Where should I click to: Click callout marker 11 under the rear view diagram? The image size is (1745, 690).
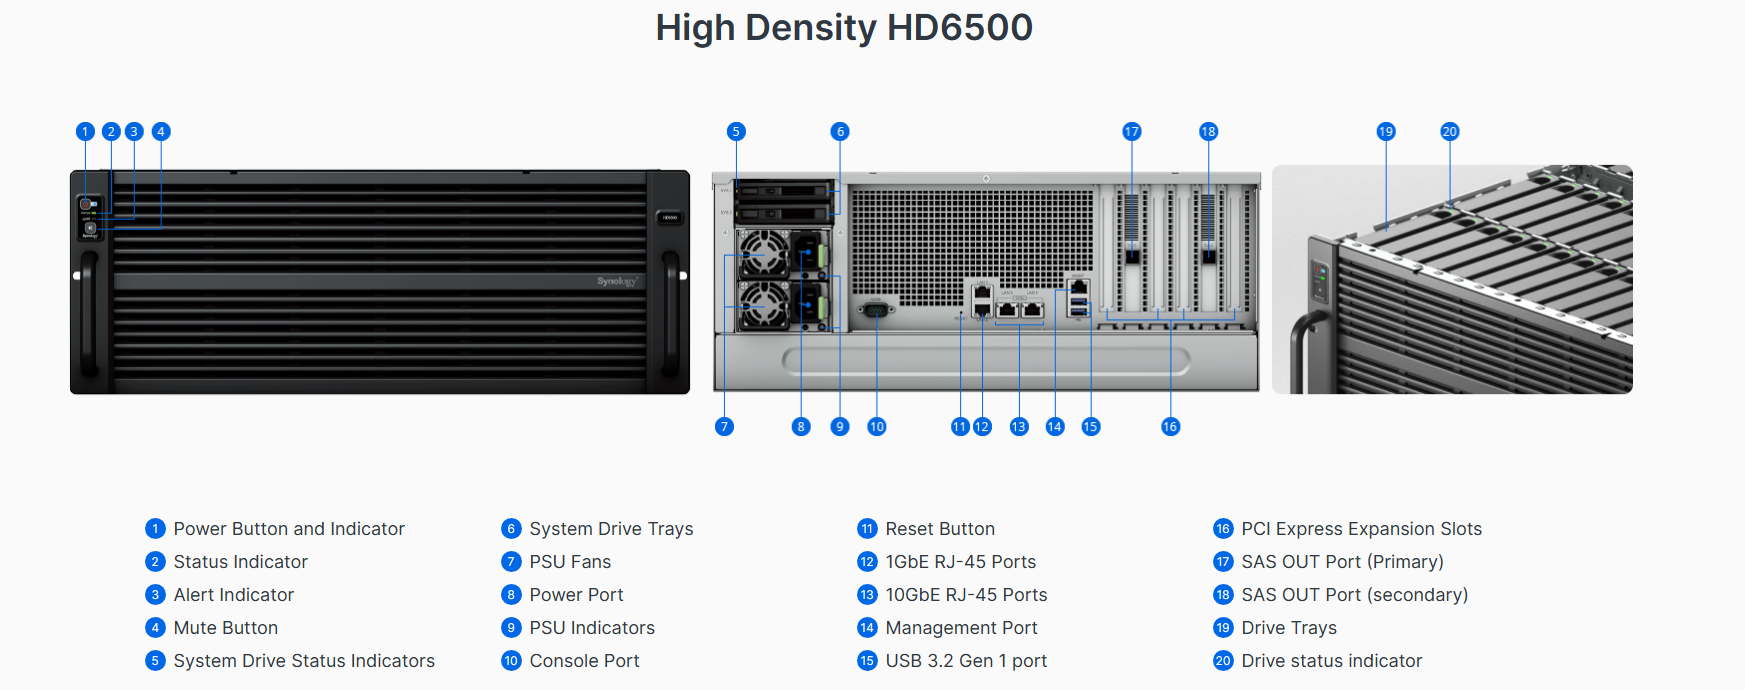coord(960,427)
